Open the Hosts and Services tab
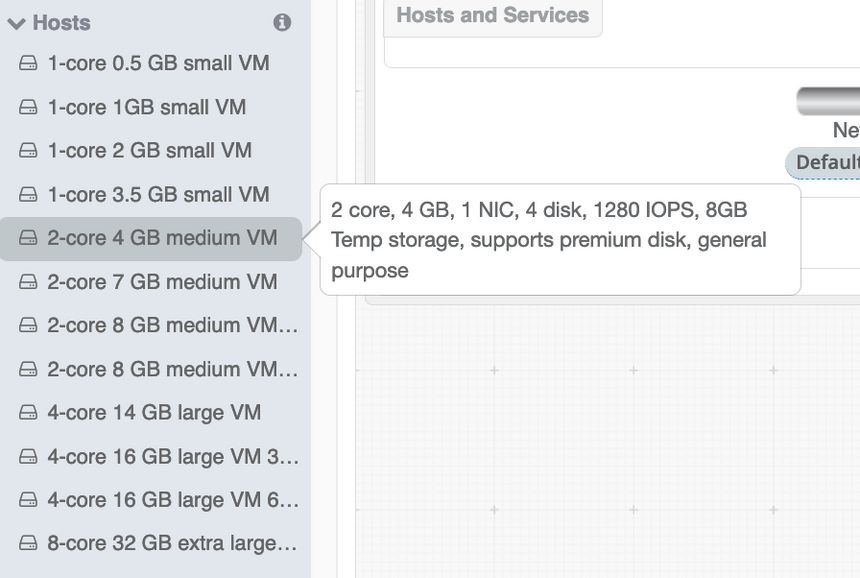Viewport: 860px width, 578px height. 492,16
